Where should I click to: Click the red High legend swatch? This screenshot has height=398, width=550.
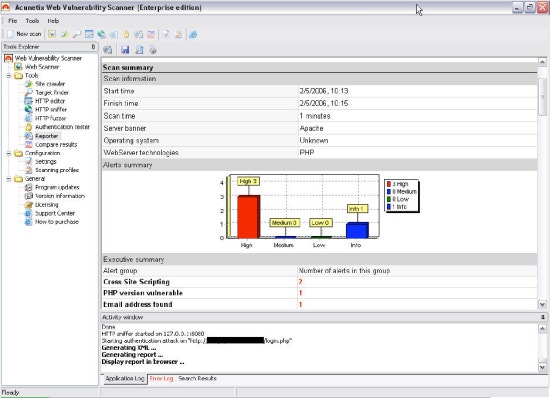click(389, 184)
